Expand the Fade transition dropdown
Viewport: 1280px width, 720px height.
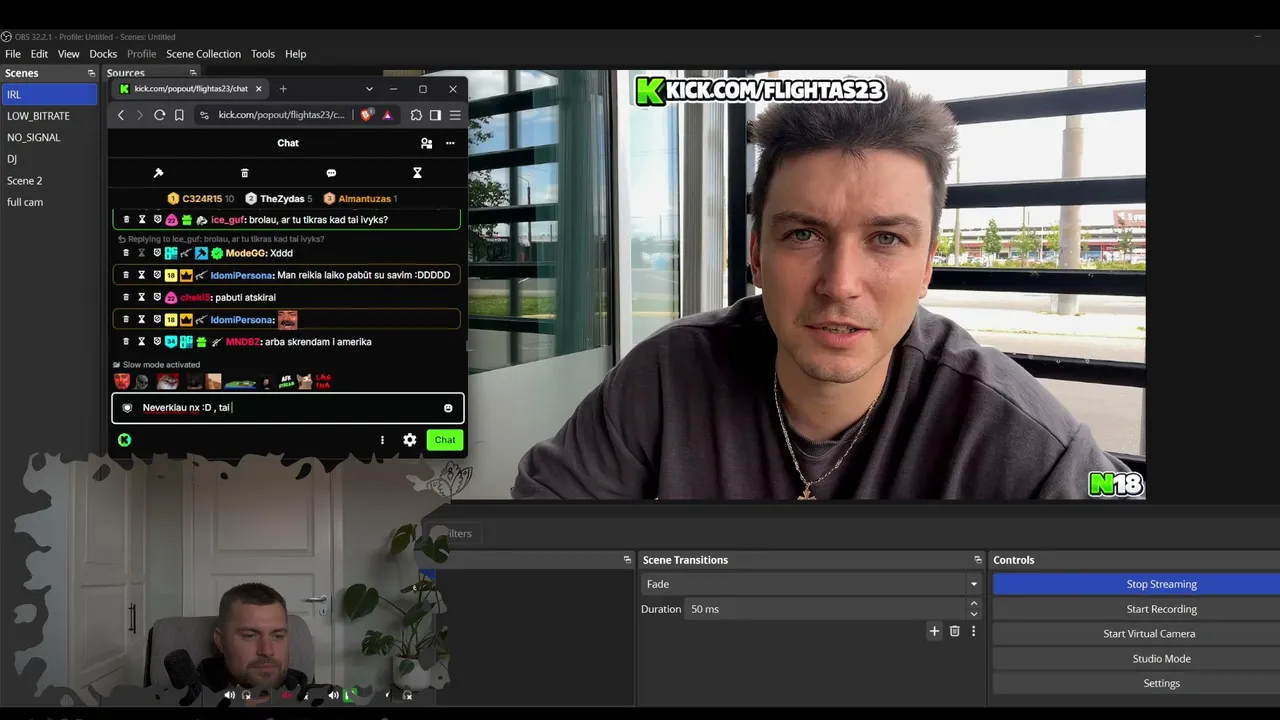click(x=973, y=584)
